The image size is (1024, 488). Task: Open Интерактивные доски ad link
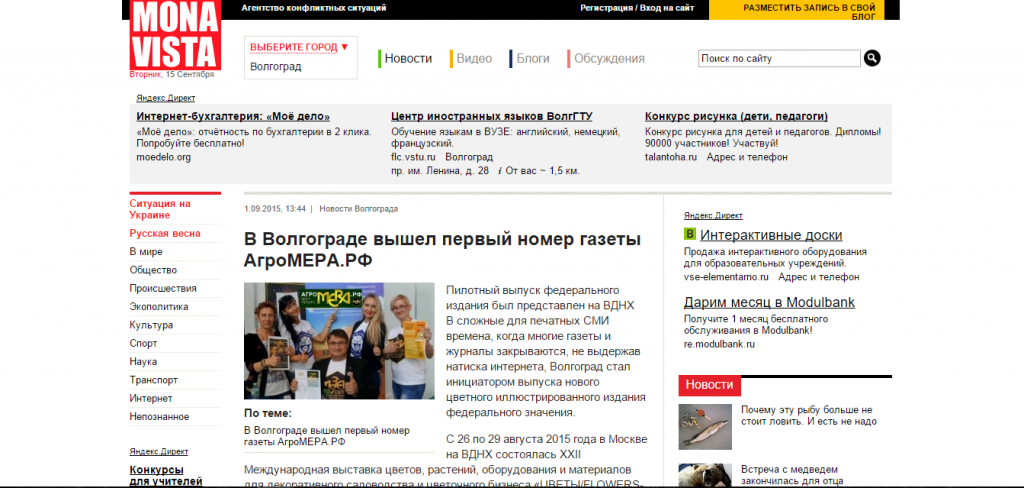click(771, 235)
